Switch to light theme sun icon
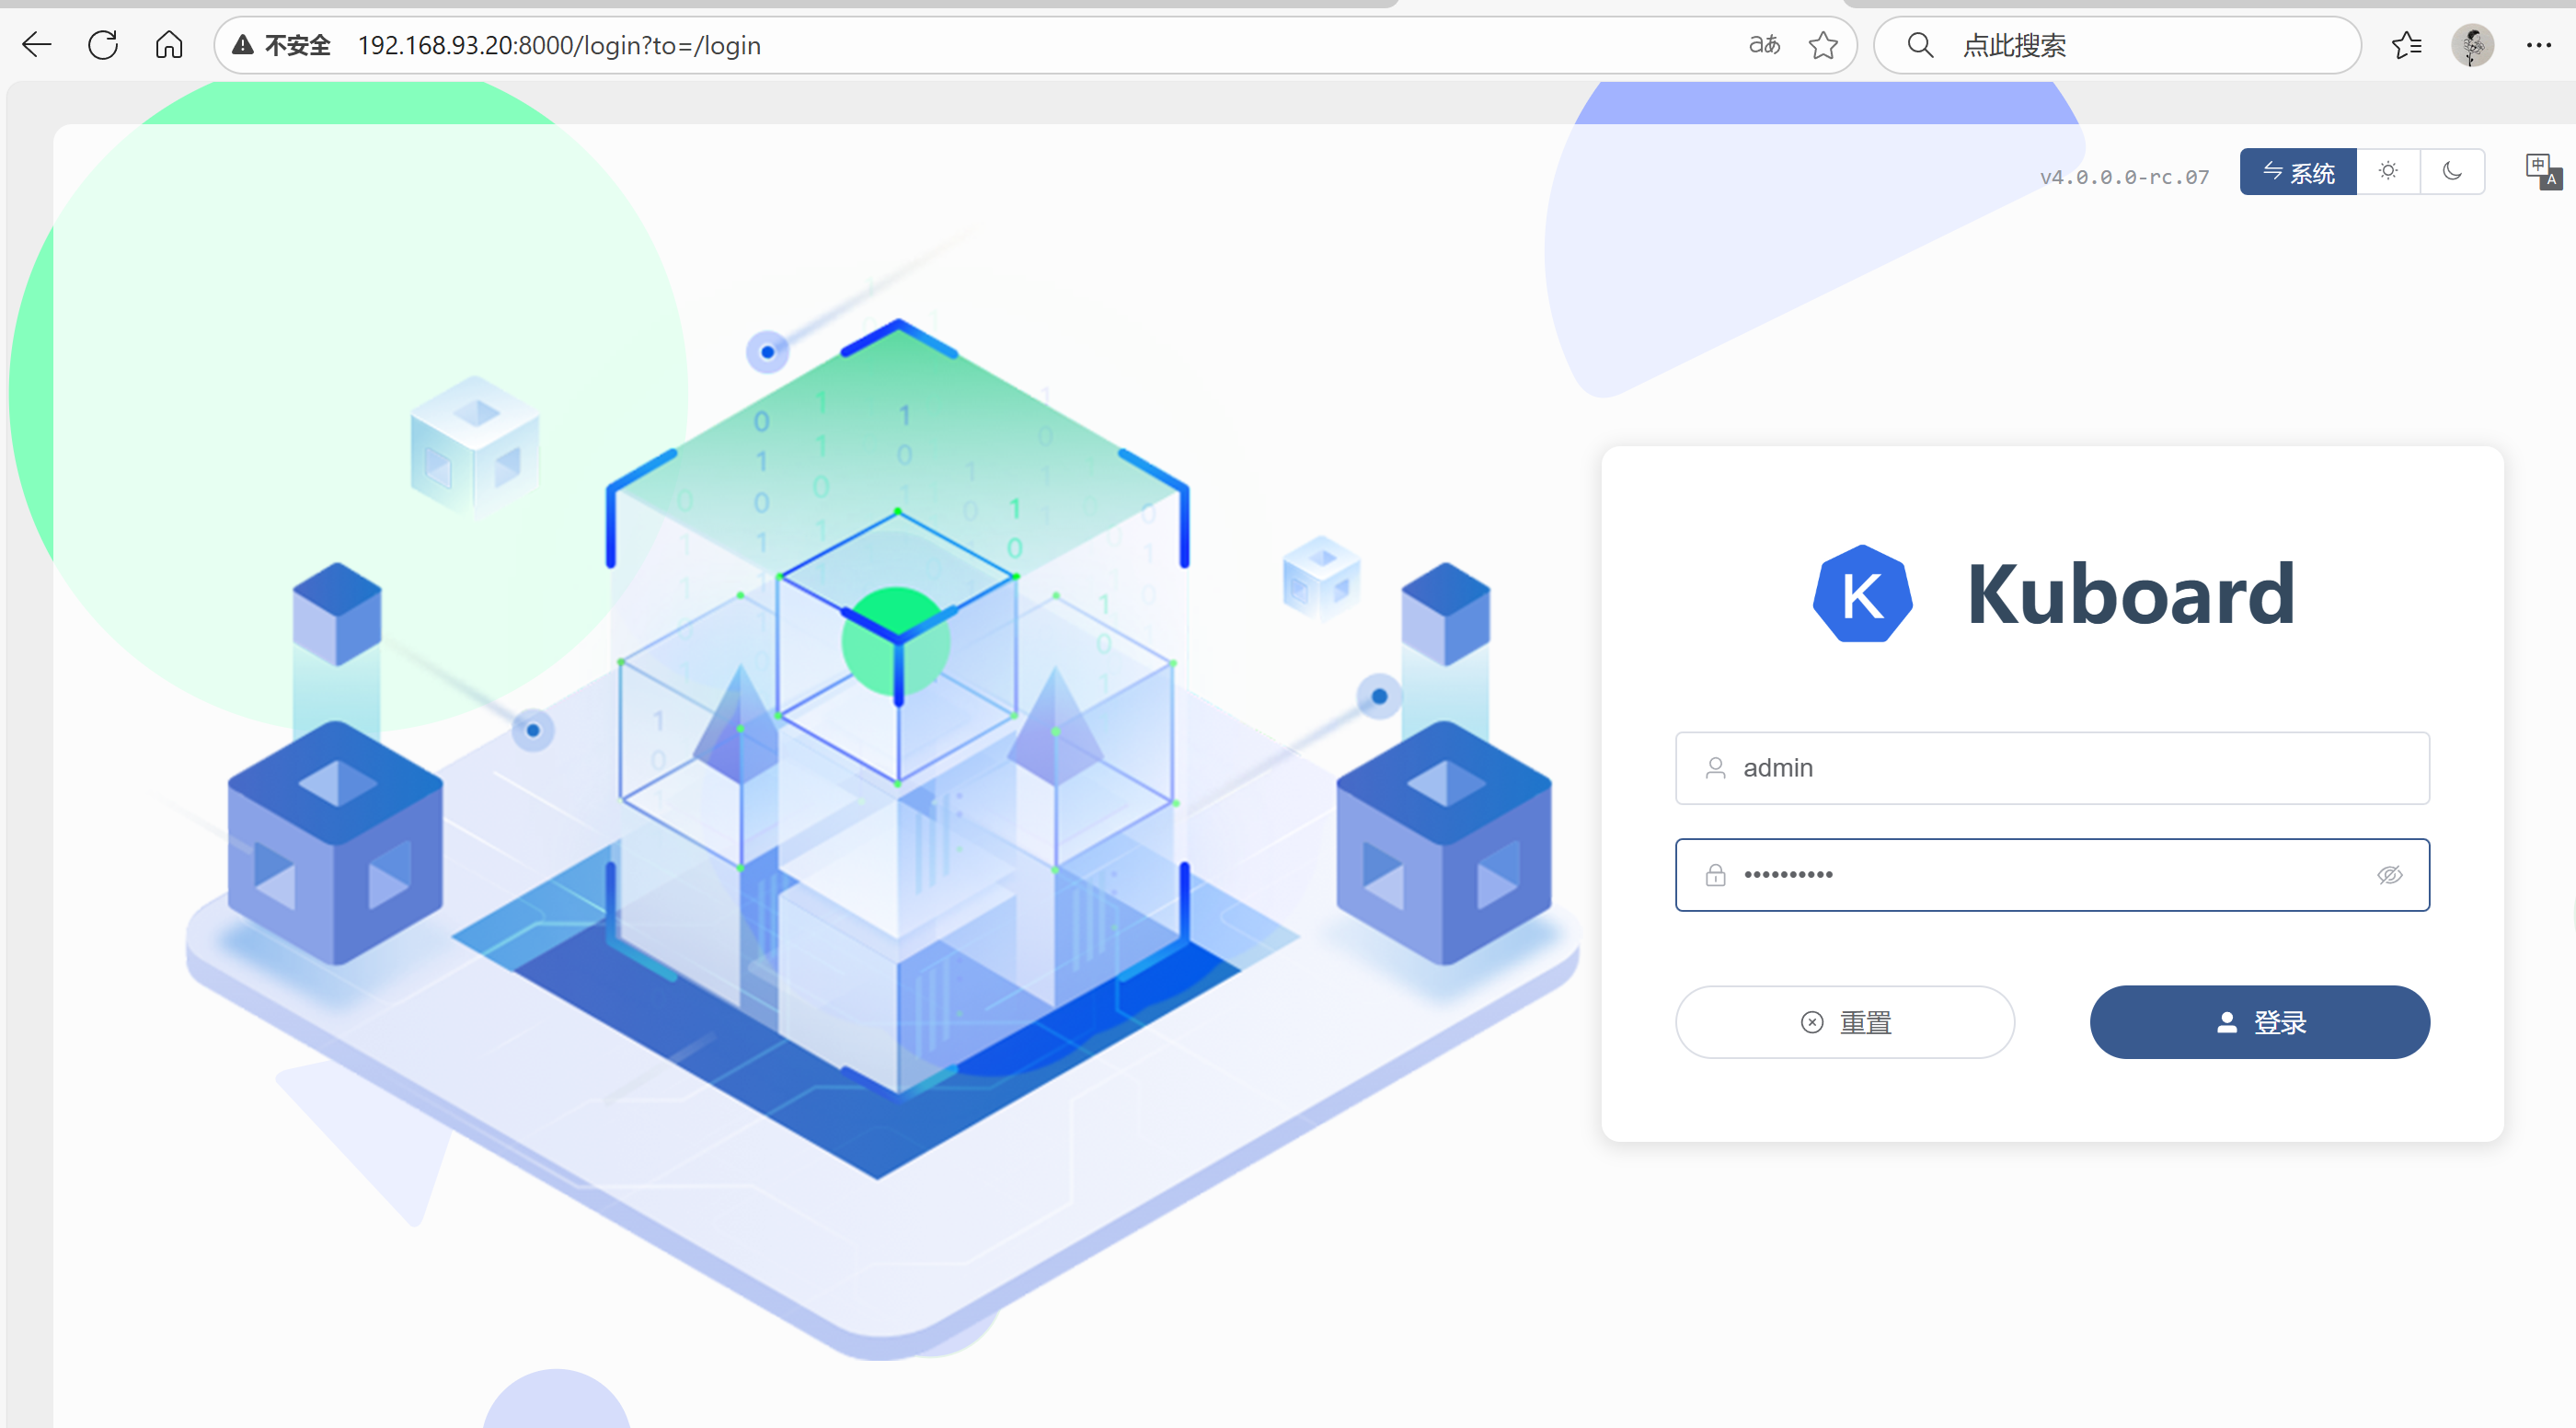This screenshot has width=2576, height=1428. (x=2388, y=172)
